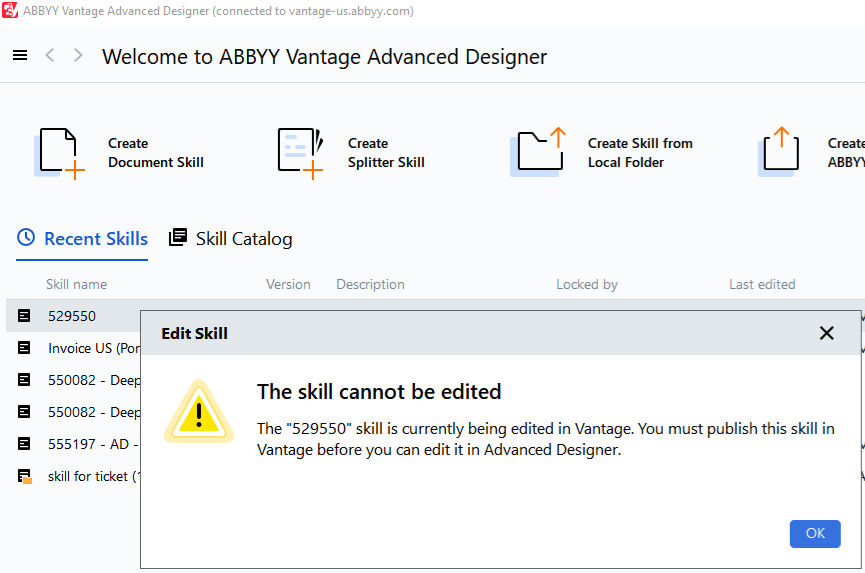Image resolution: width=865 pixels, height=573 pixels.
Task: Select the second 550082 - Deep skill name
Action: coord(94,412)
